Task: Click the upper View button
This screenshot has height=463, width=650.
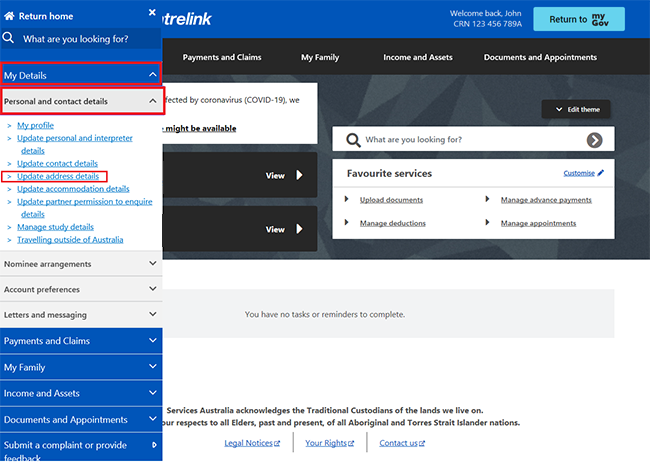Action: (x=284, y=175)
